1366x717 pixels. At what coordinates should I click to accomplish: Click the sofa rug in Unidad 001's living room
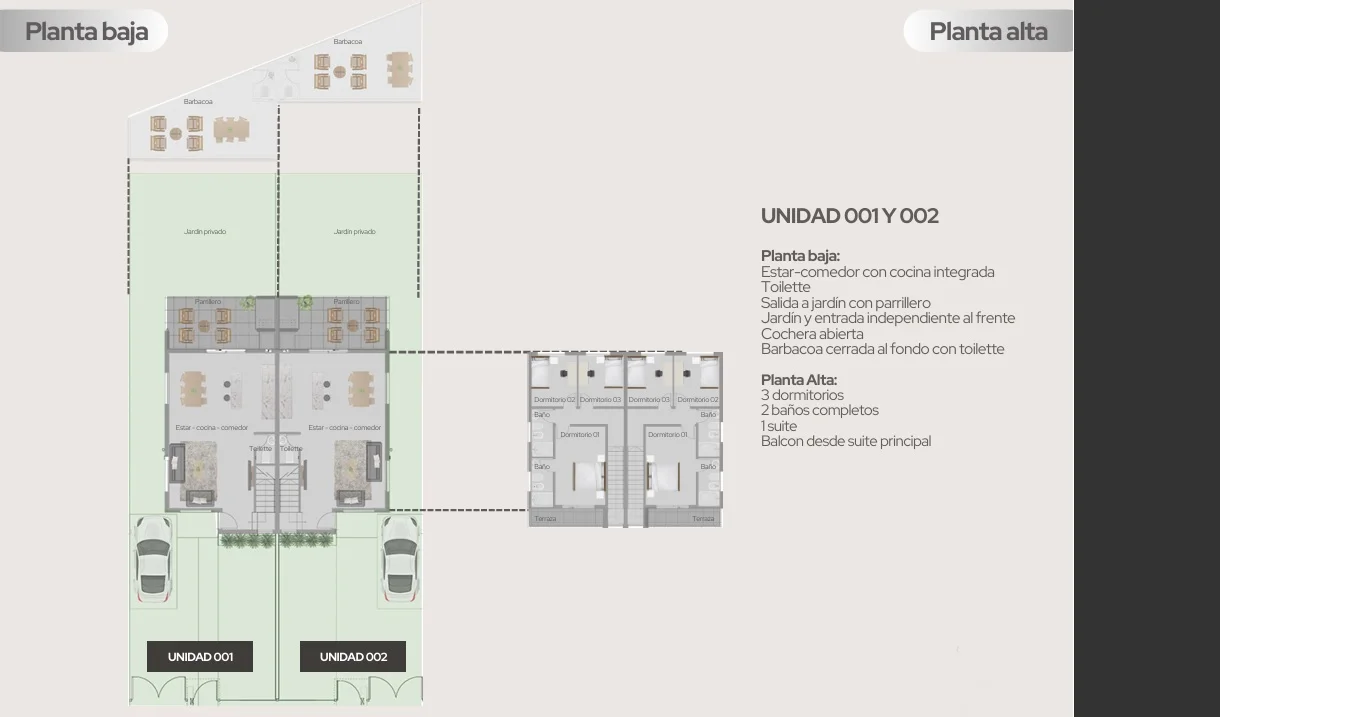click(201, 468)
